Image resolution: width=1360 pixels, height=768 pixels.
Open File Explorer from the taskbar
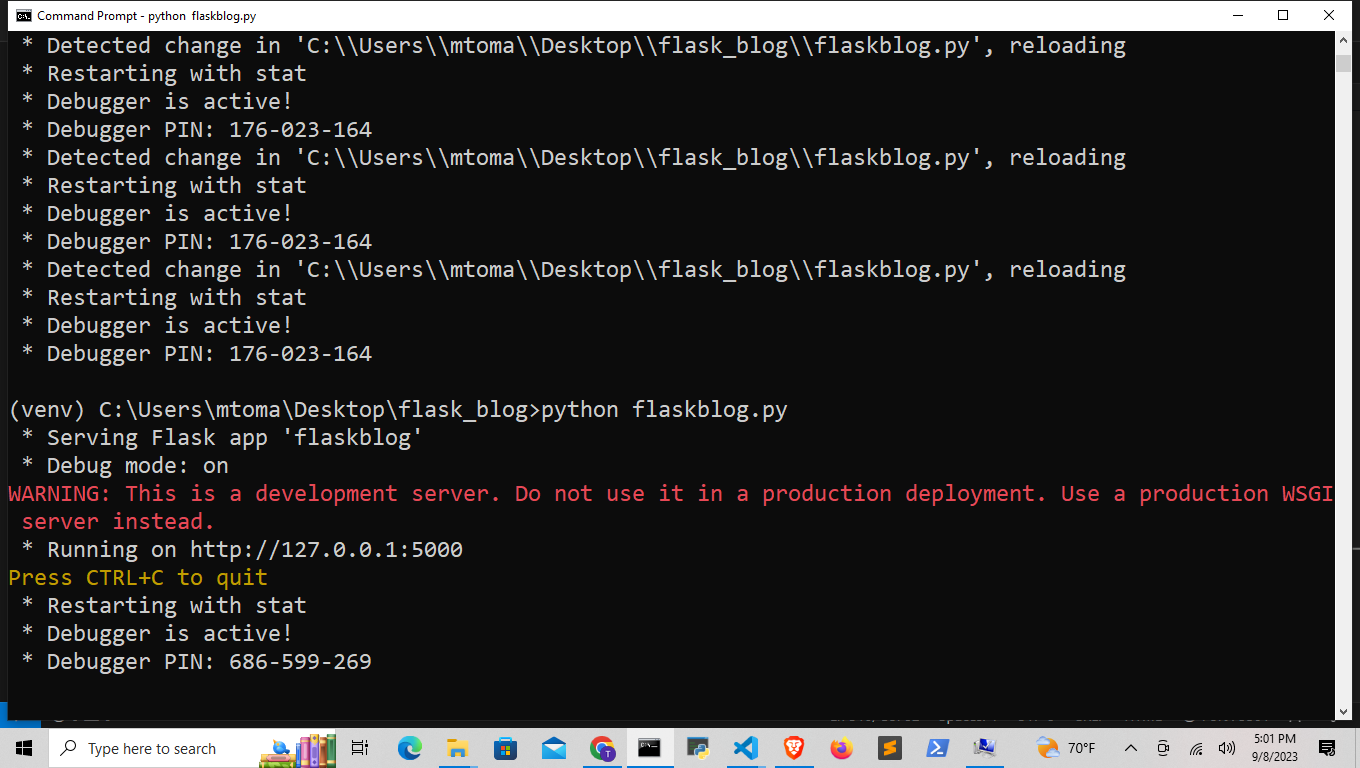(457, 748)
